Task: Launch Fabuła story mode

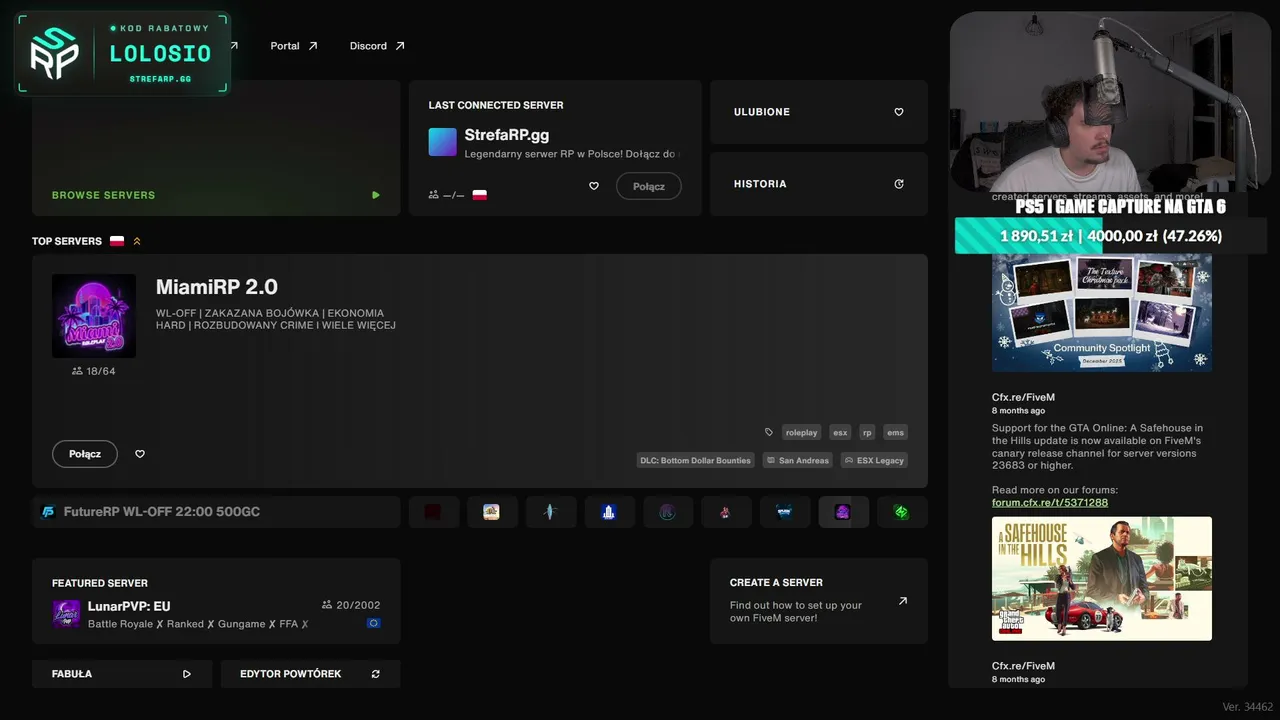Action: (122, 674)
